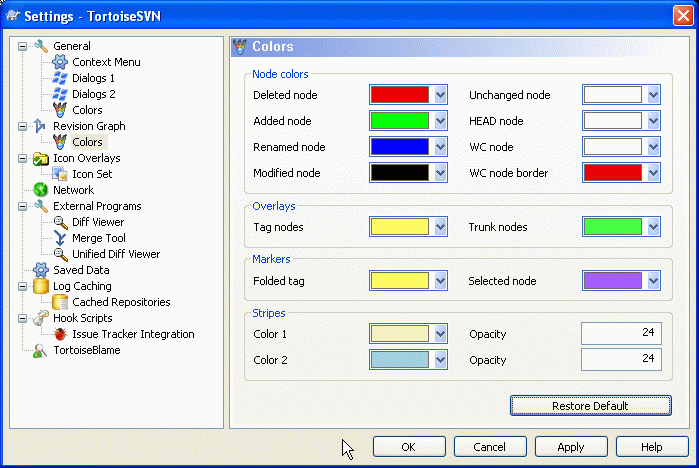Collapse the Hook Scripts tree node

[x=22, y=318]
